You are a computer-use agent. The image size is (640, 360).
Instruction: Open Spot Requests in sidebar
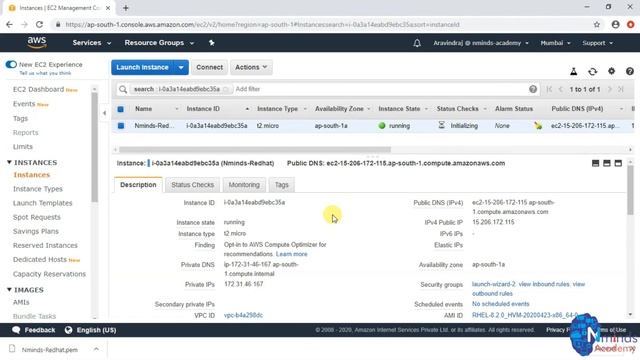37,217
